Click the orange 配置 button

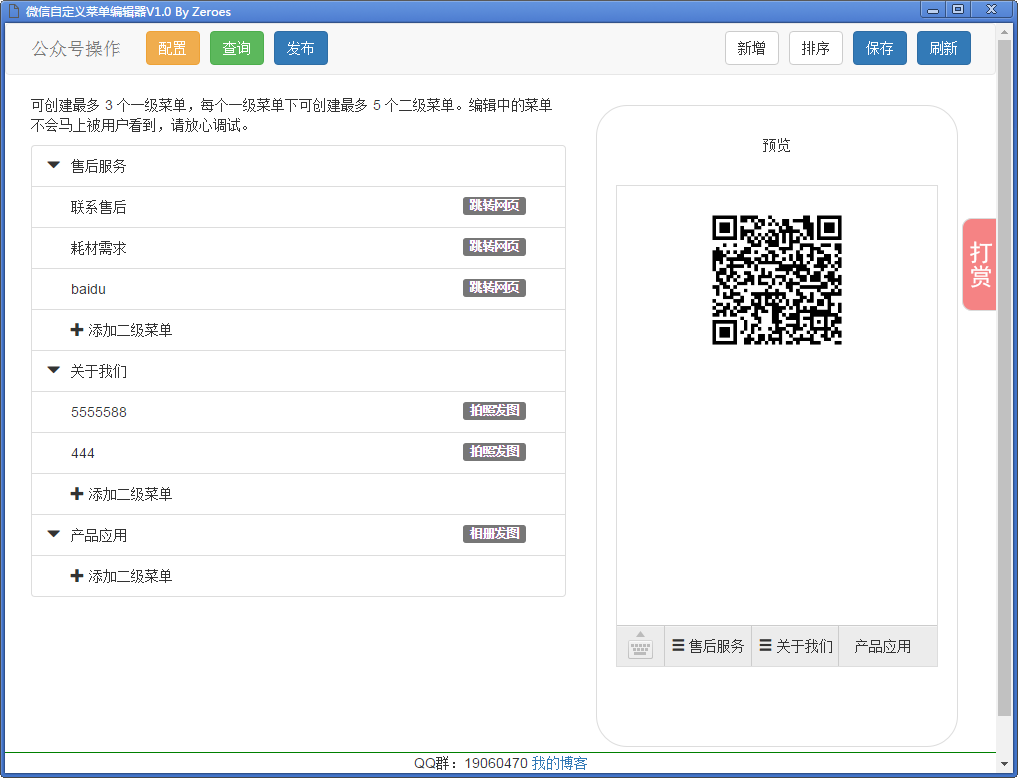click(x=173, y=48)
